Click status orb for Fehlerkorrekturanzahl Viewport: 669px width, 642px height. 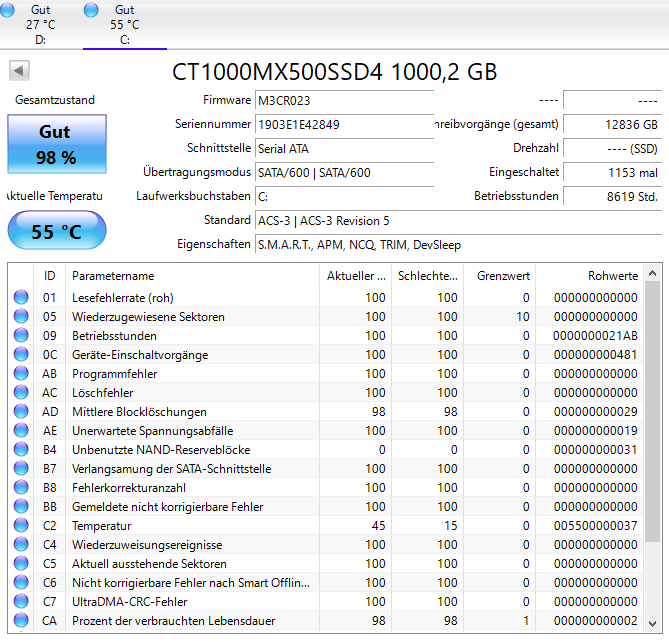tap(21, 488)
